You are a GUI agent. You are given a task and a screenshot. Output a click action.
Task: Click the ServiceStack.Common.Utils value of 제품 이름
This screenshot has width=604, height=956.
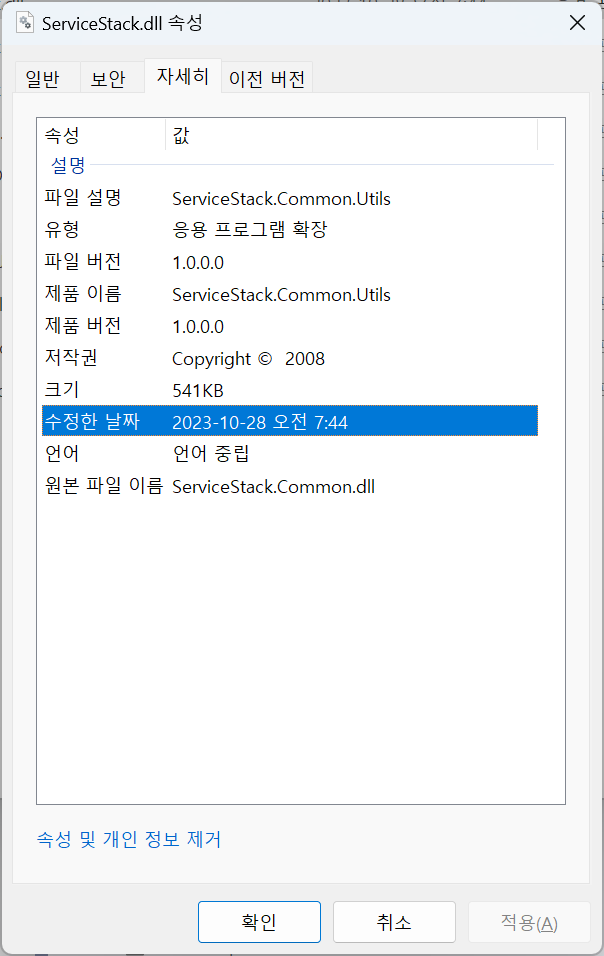pos(281,294)
